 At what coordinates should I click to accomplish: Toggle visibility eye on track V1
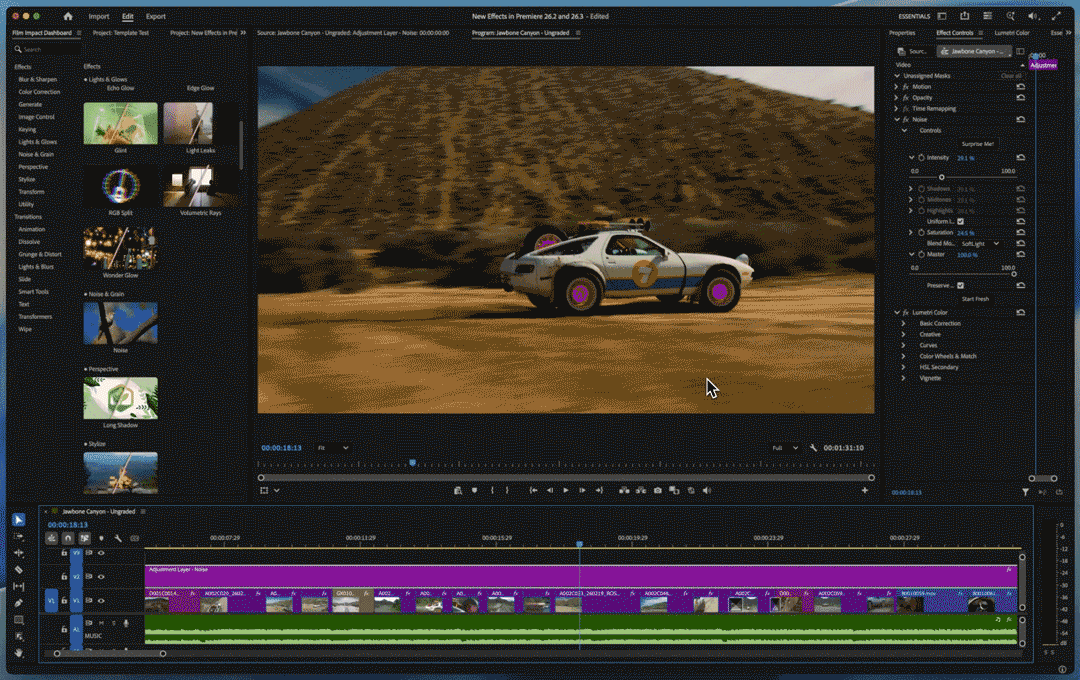point(101,601)
